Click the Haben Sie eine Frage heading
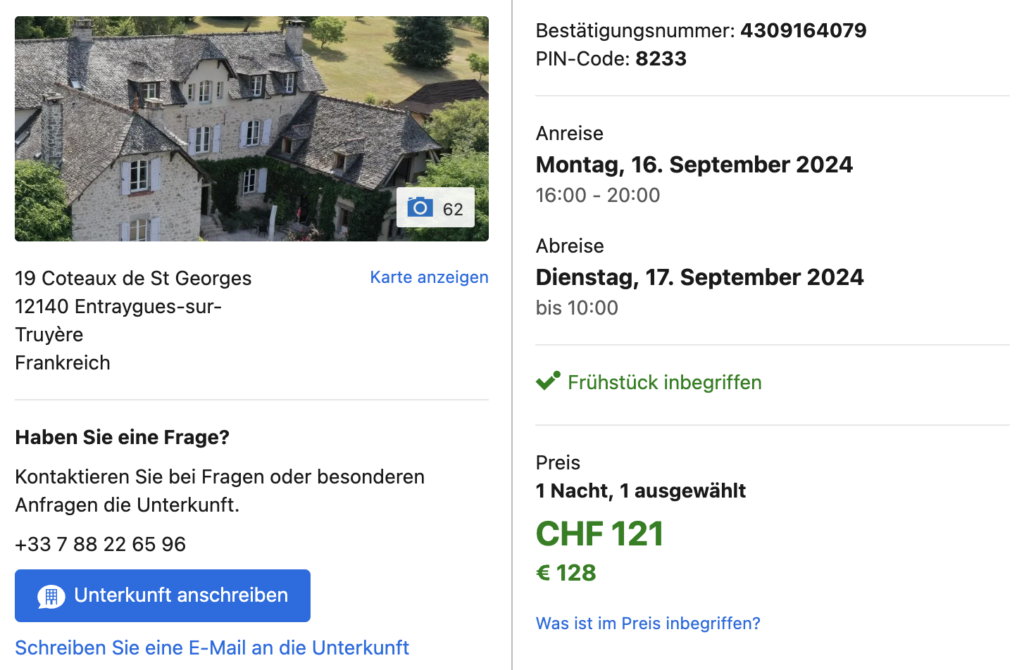The width and height of the screenshot is (1024, 670). 122,437
